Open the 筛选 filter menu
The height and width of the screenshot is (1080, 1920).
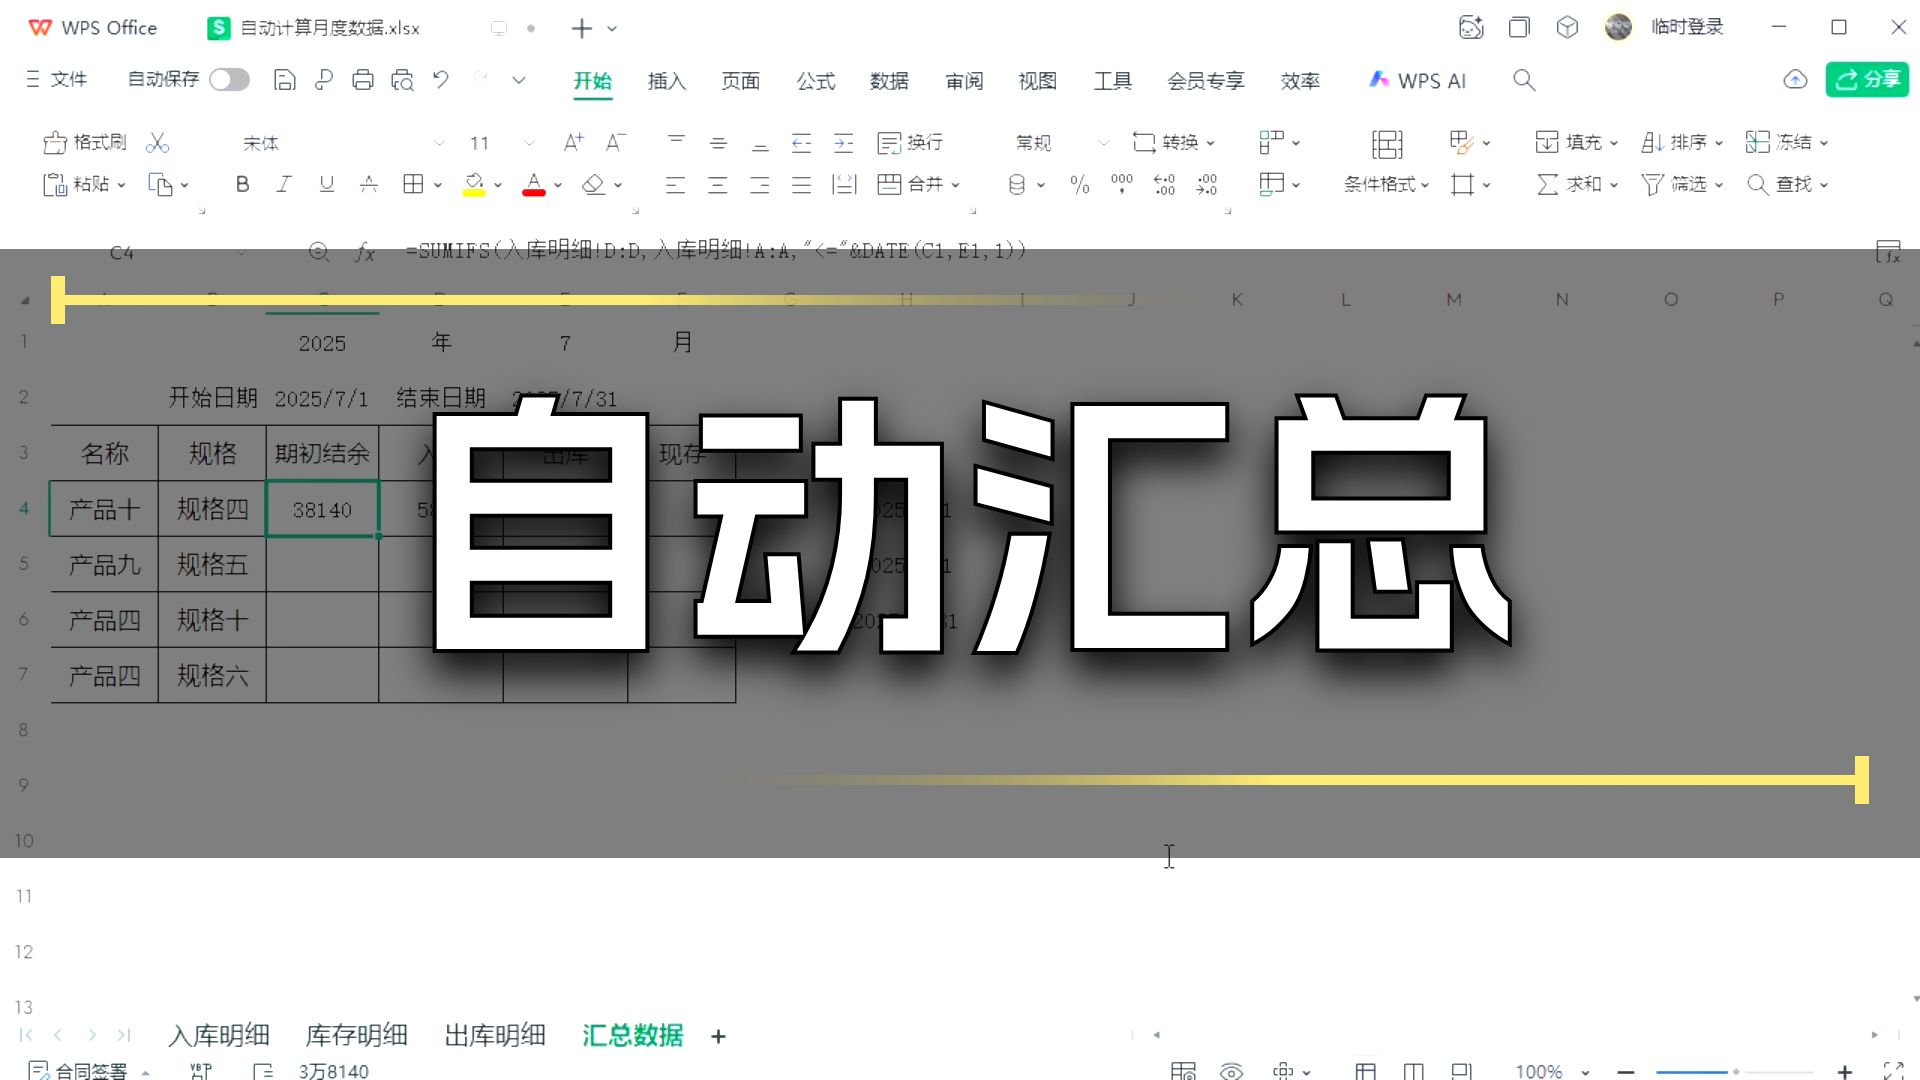click(x=1682, y=184)
